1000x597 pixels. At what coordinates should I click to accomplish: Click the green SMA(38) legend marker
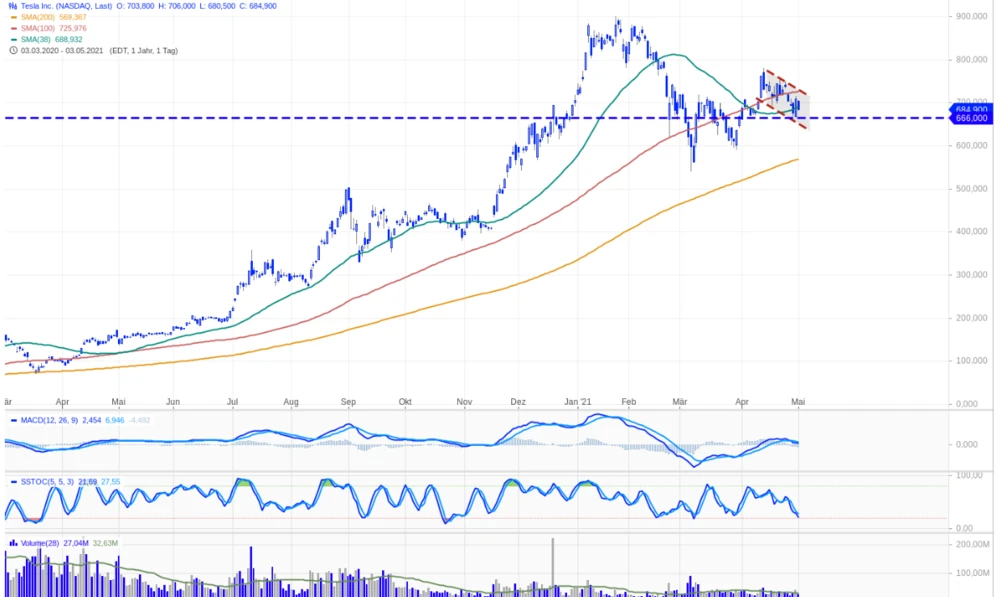click(13, 39)
